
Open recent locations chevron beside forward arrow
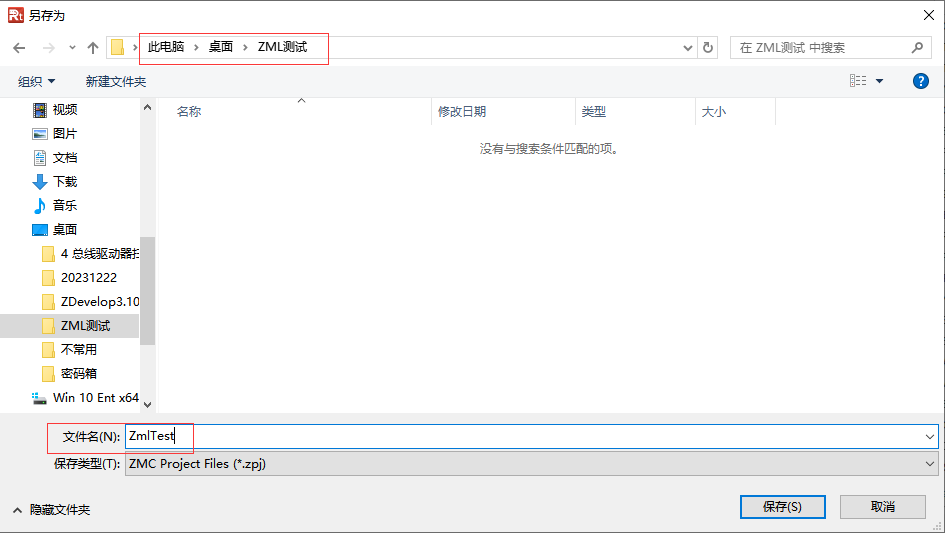pyautogui.click(x=72, y=48)
